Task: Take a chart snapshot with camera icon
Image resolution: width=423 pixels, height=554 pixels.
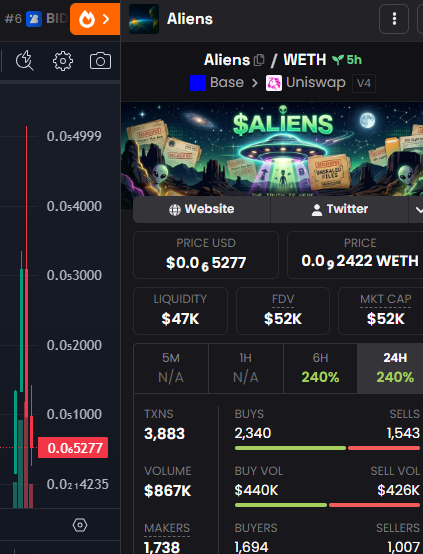Action: 100,61
